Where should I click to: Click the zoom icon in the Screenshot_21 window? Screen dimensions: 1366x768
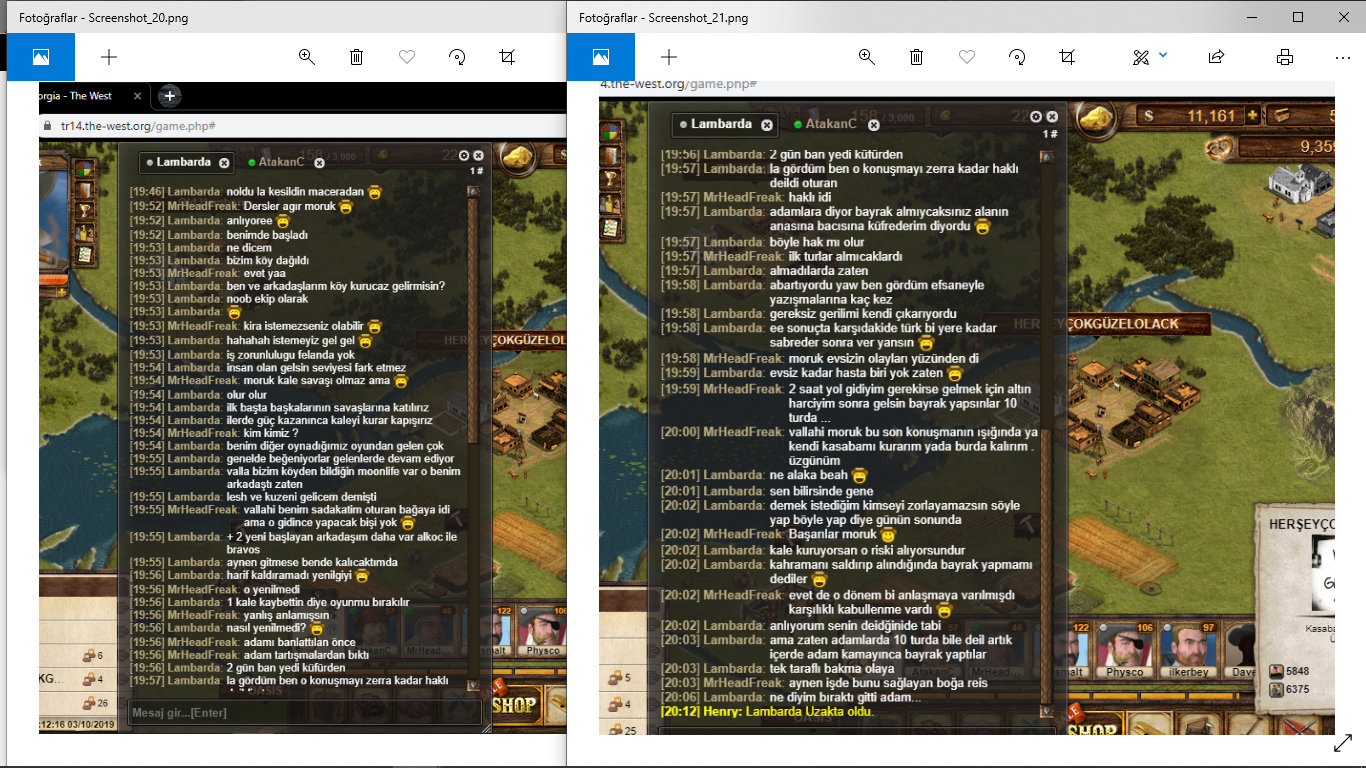[x=867, y=57]
